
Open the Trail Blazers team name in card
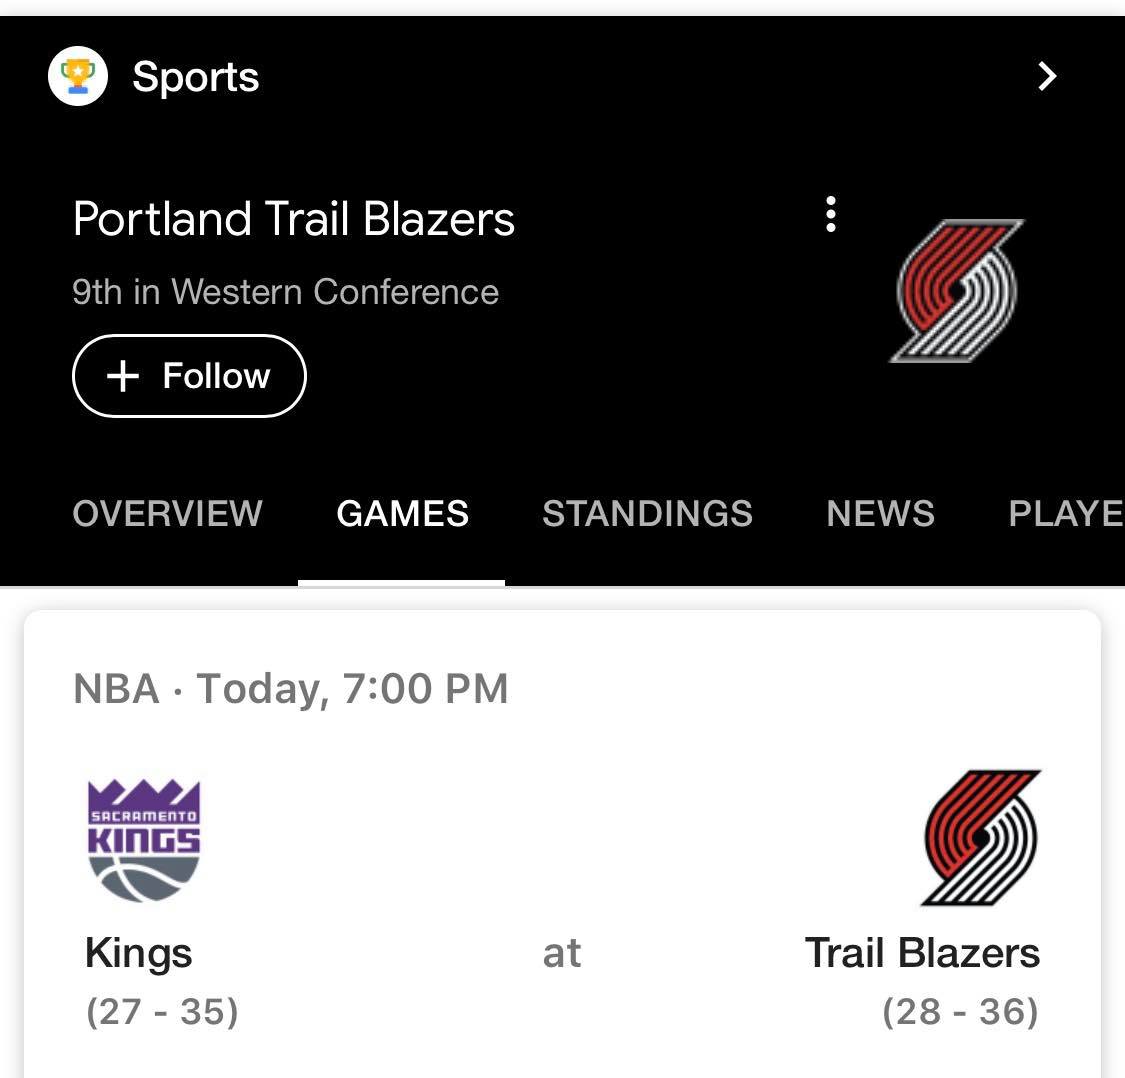tap(922, 952)
